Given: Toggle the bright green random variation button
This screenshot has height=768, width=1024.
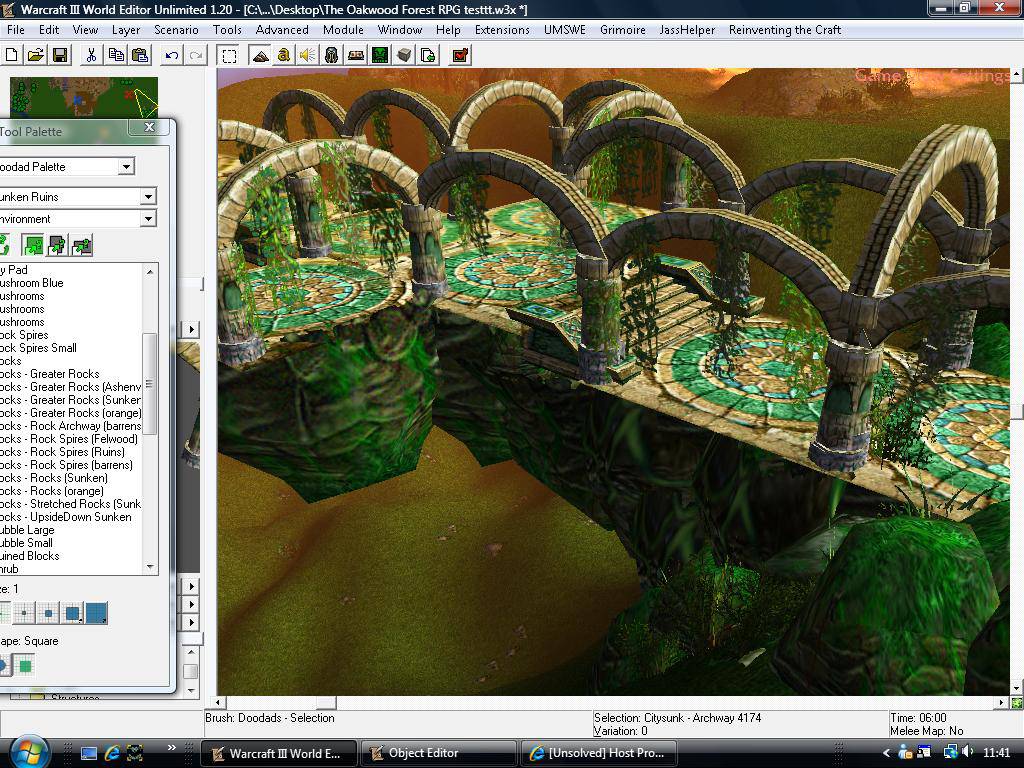Looking at the screenshot, I should 32,246.
